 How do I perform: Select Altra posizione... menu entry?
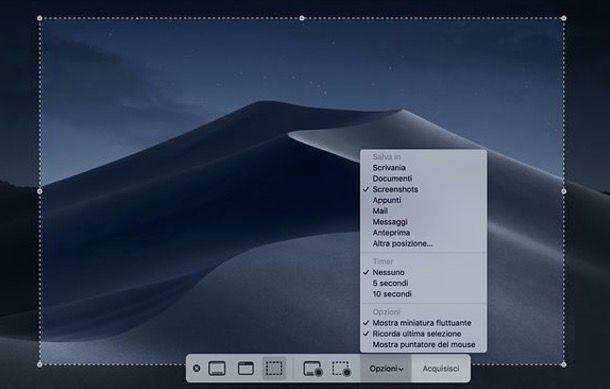point(423,244)
